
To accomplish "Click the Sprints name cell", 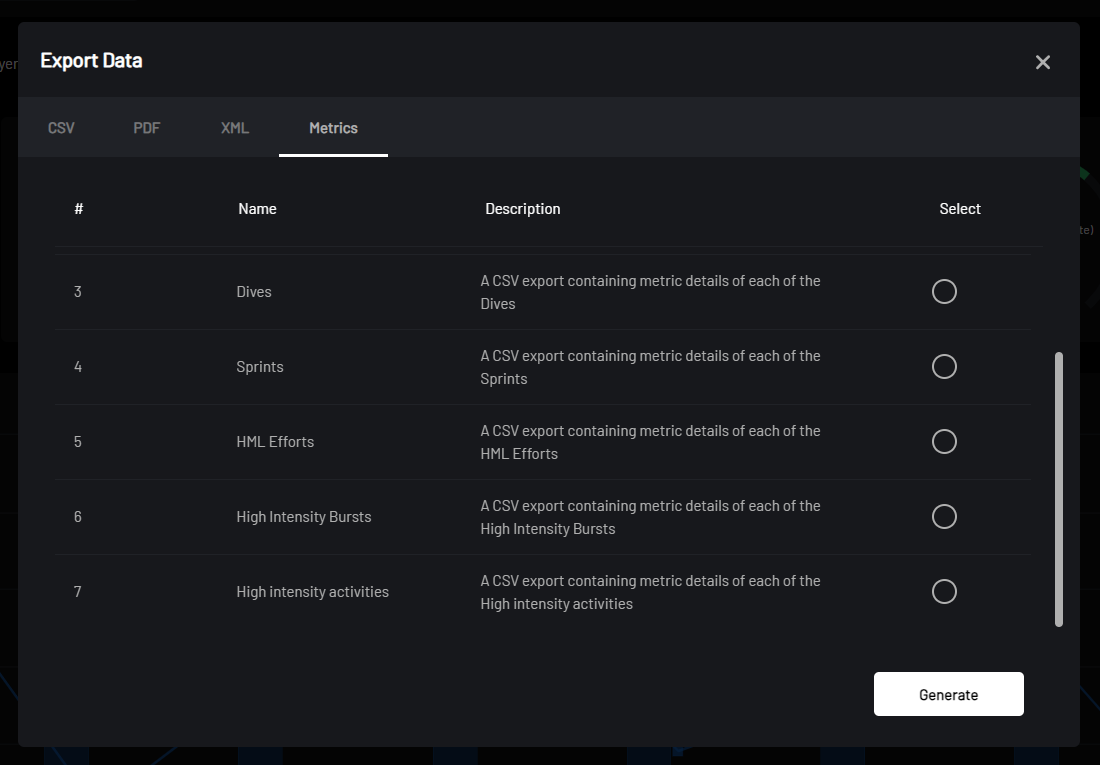I will 260,367.
